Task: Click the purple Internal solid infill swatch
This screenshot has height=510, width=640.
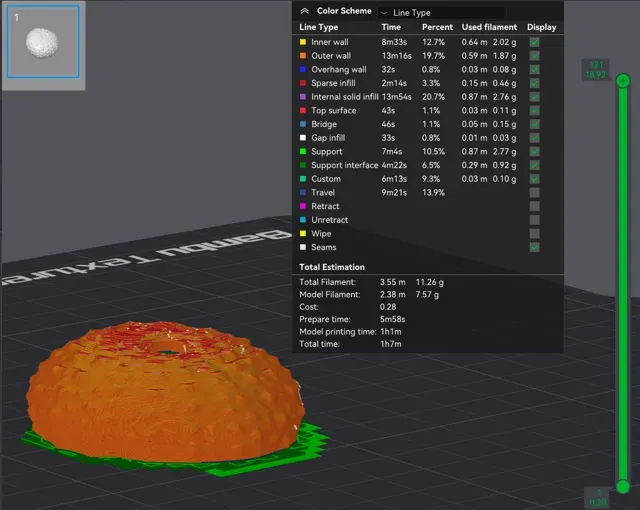Action: 303,97
